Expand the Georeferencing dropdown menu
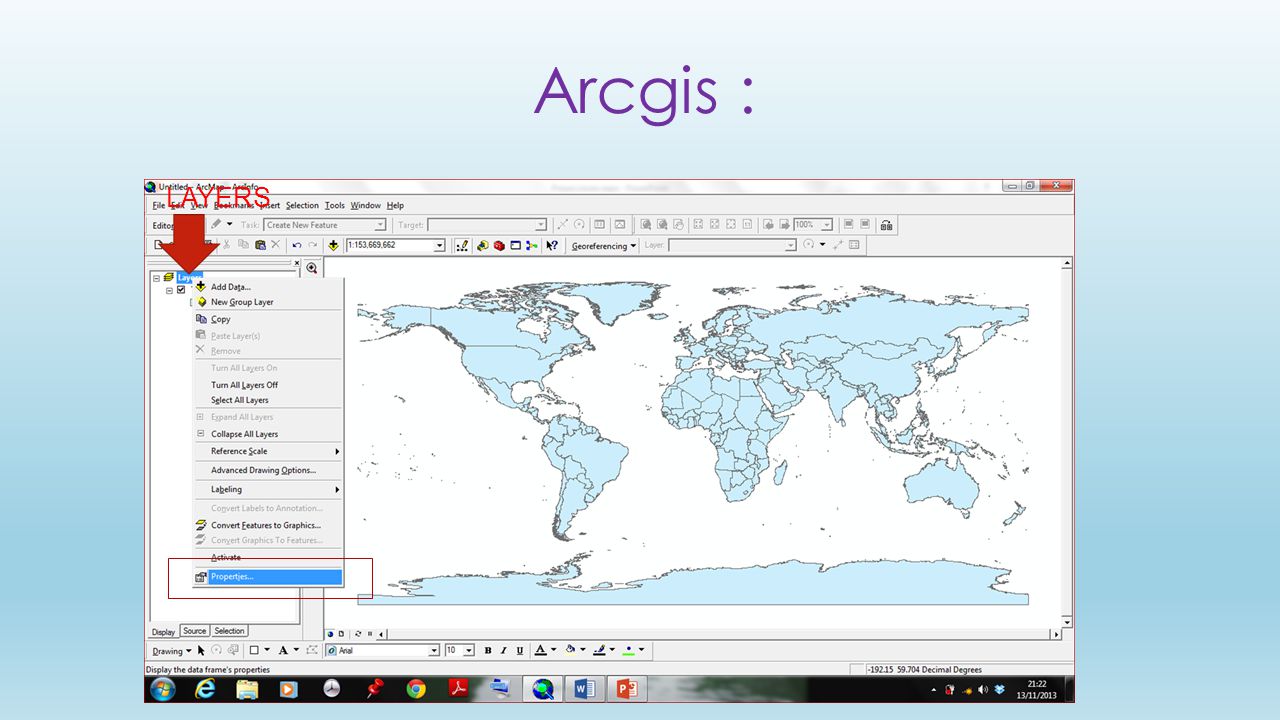This screenshot has width=1280, height=720. coord(604,245)
